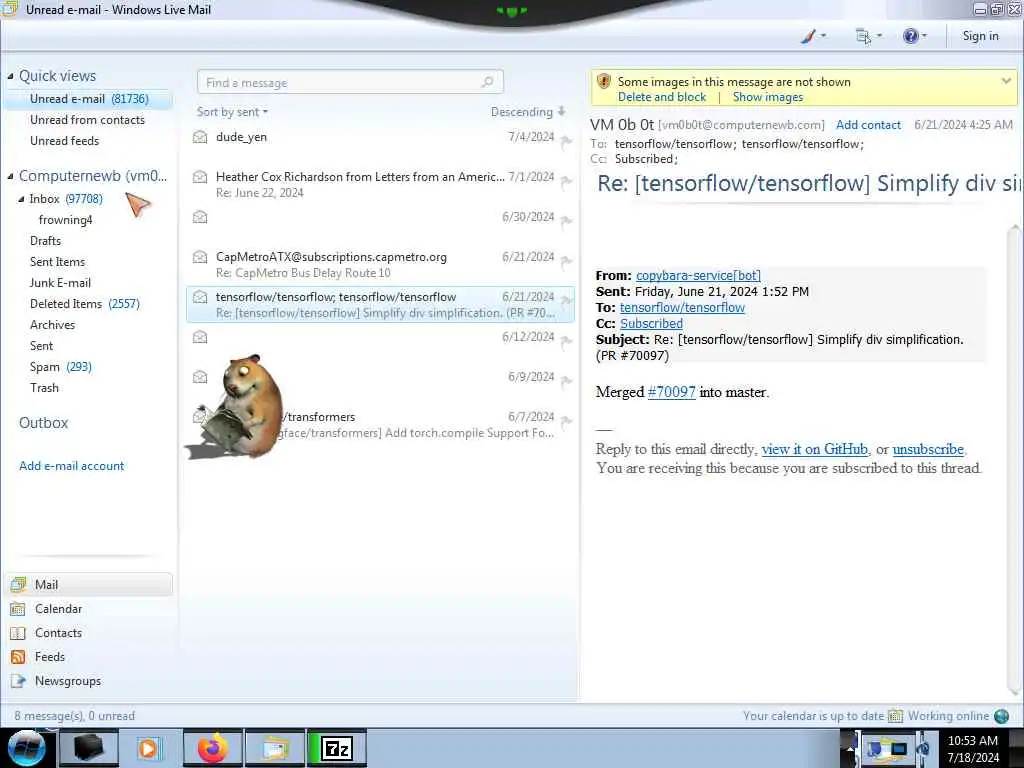Collapse the Quick views section
This screenshot has height=768, width=1024.
pyautogui.click(x=10, y=76)
